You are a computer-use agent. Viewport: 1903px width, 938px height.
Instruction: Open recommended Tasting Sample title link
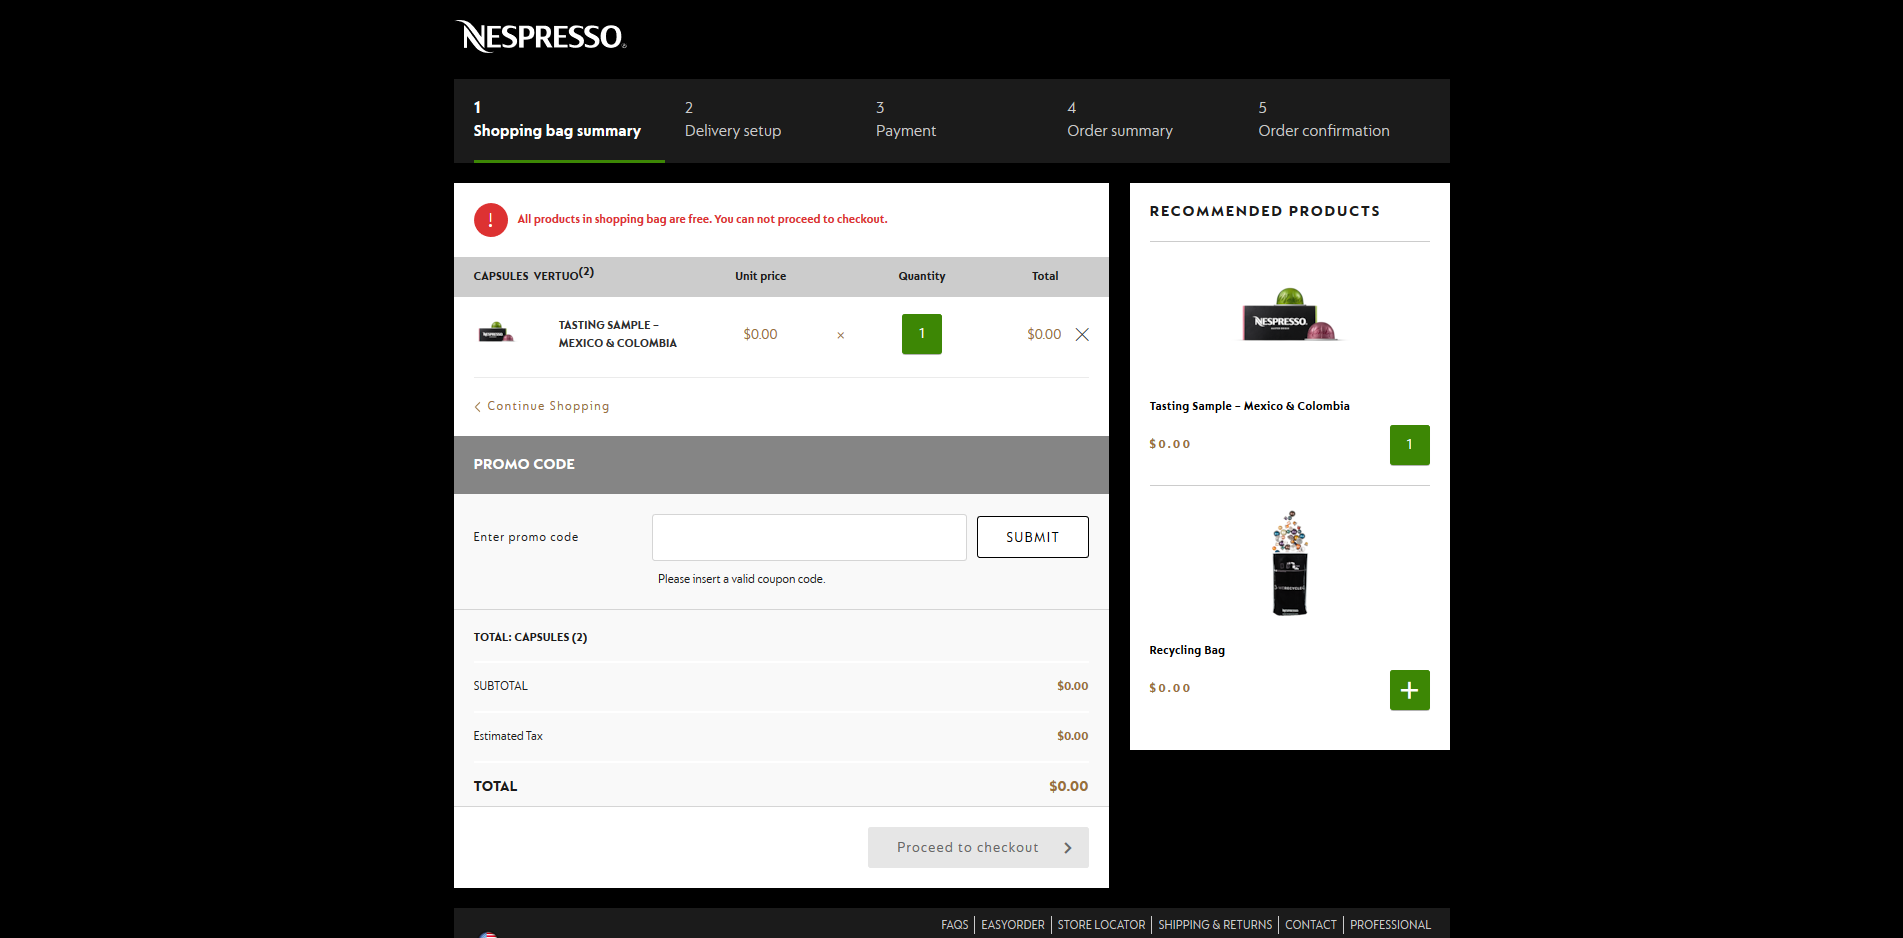click(1249, 406)
